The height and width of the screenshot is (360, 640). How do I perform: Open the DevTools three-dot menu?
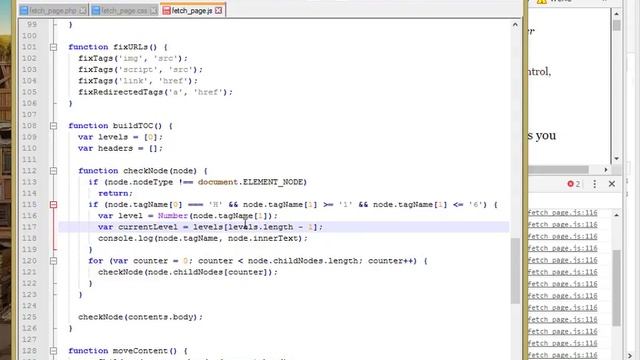594,184
